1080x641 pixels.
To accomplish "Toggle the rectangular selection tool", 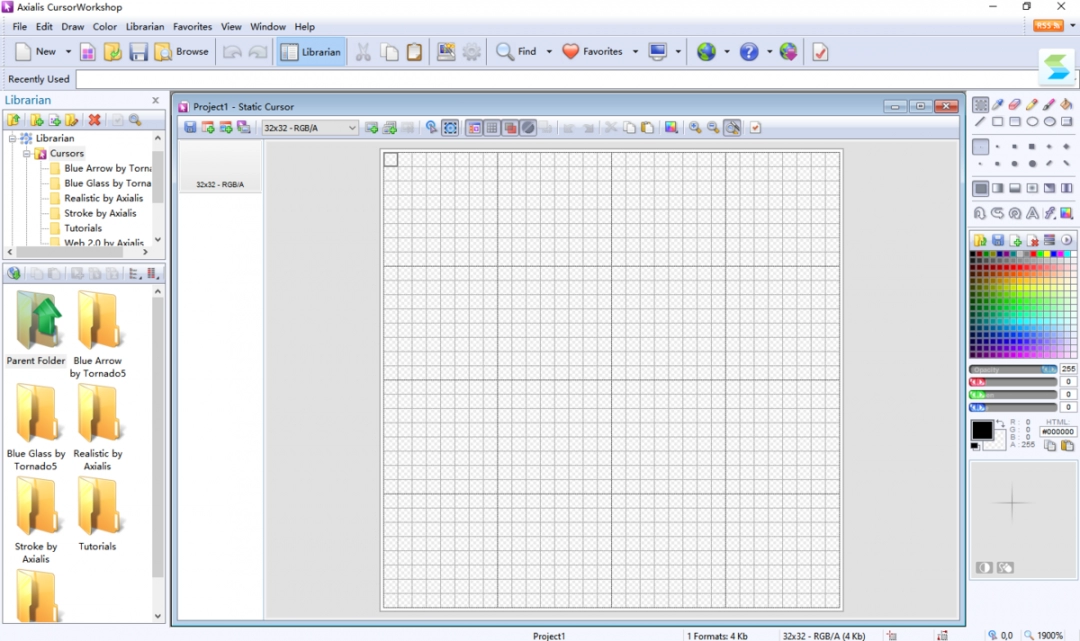I will click(x=981, y=104).
